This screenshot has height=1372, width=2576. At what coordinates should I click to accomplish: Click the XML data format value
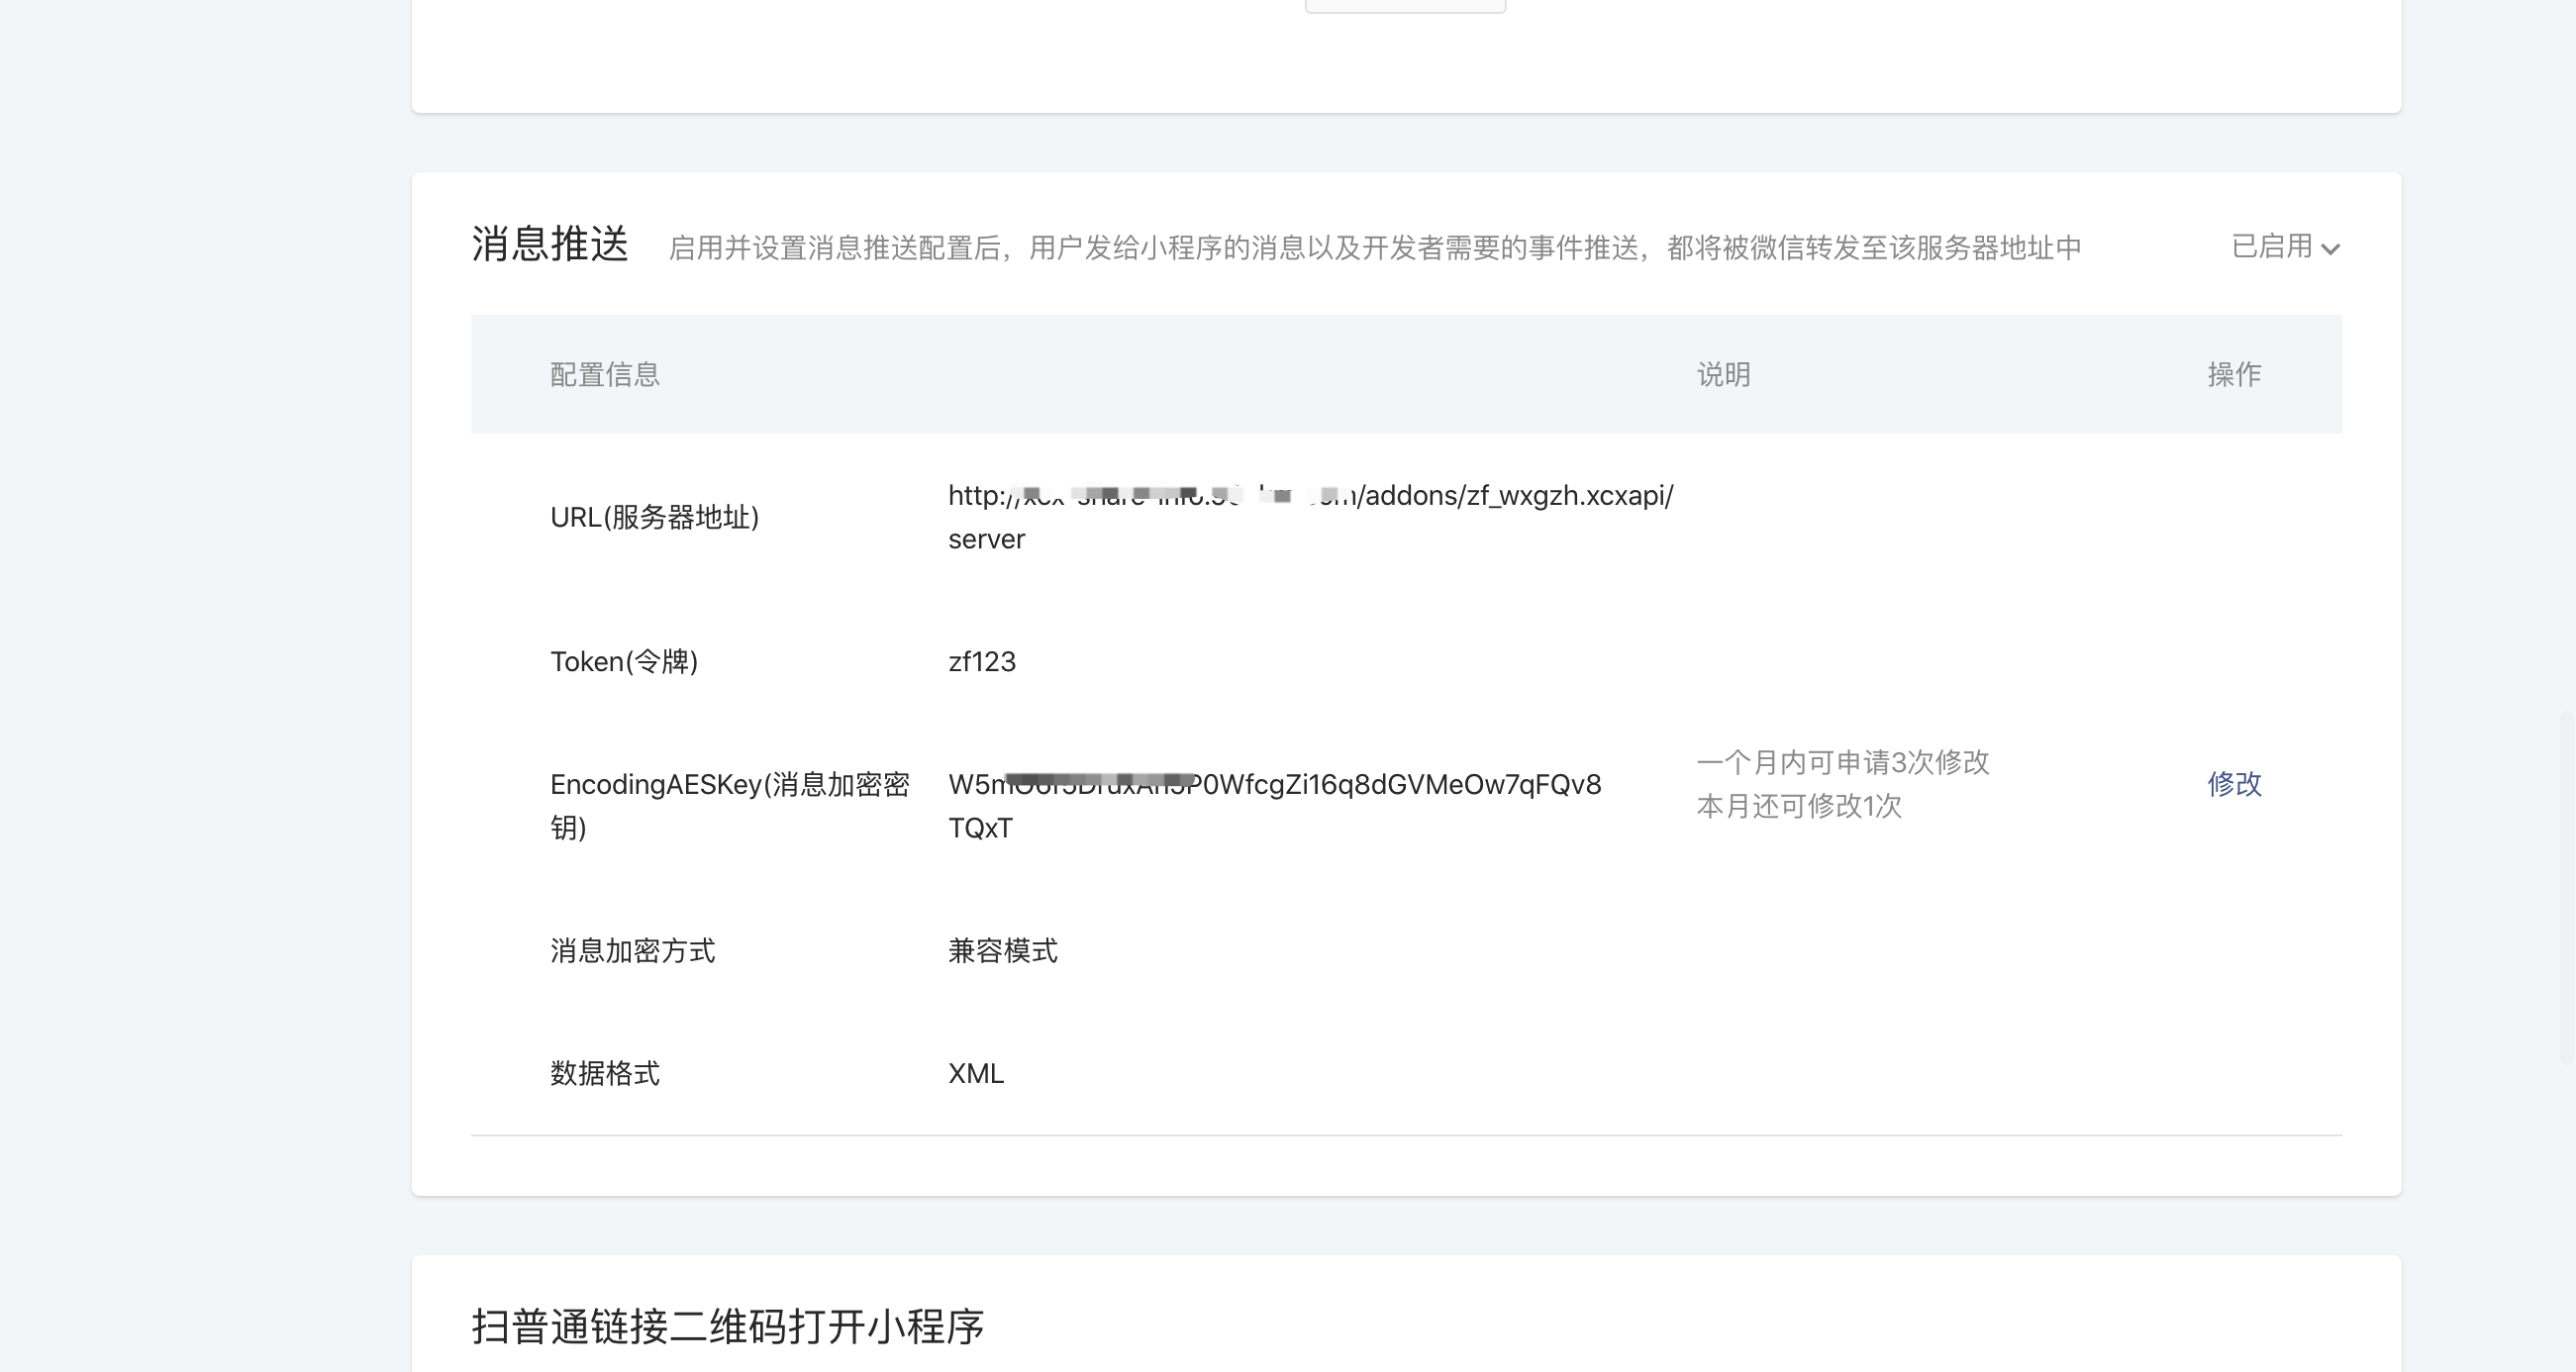(x=975, y=1073)
